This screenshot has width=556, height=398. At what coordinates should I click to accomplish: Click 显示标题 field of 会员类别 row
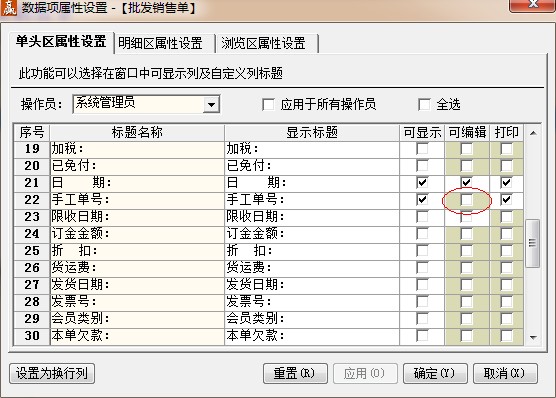coord(312,319)
